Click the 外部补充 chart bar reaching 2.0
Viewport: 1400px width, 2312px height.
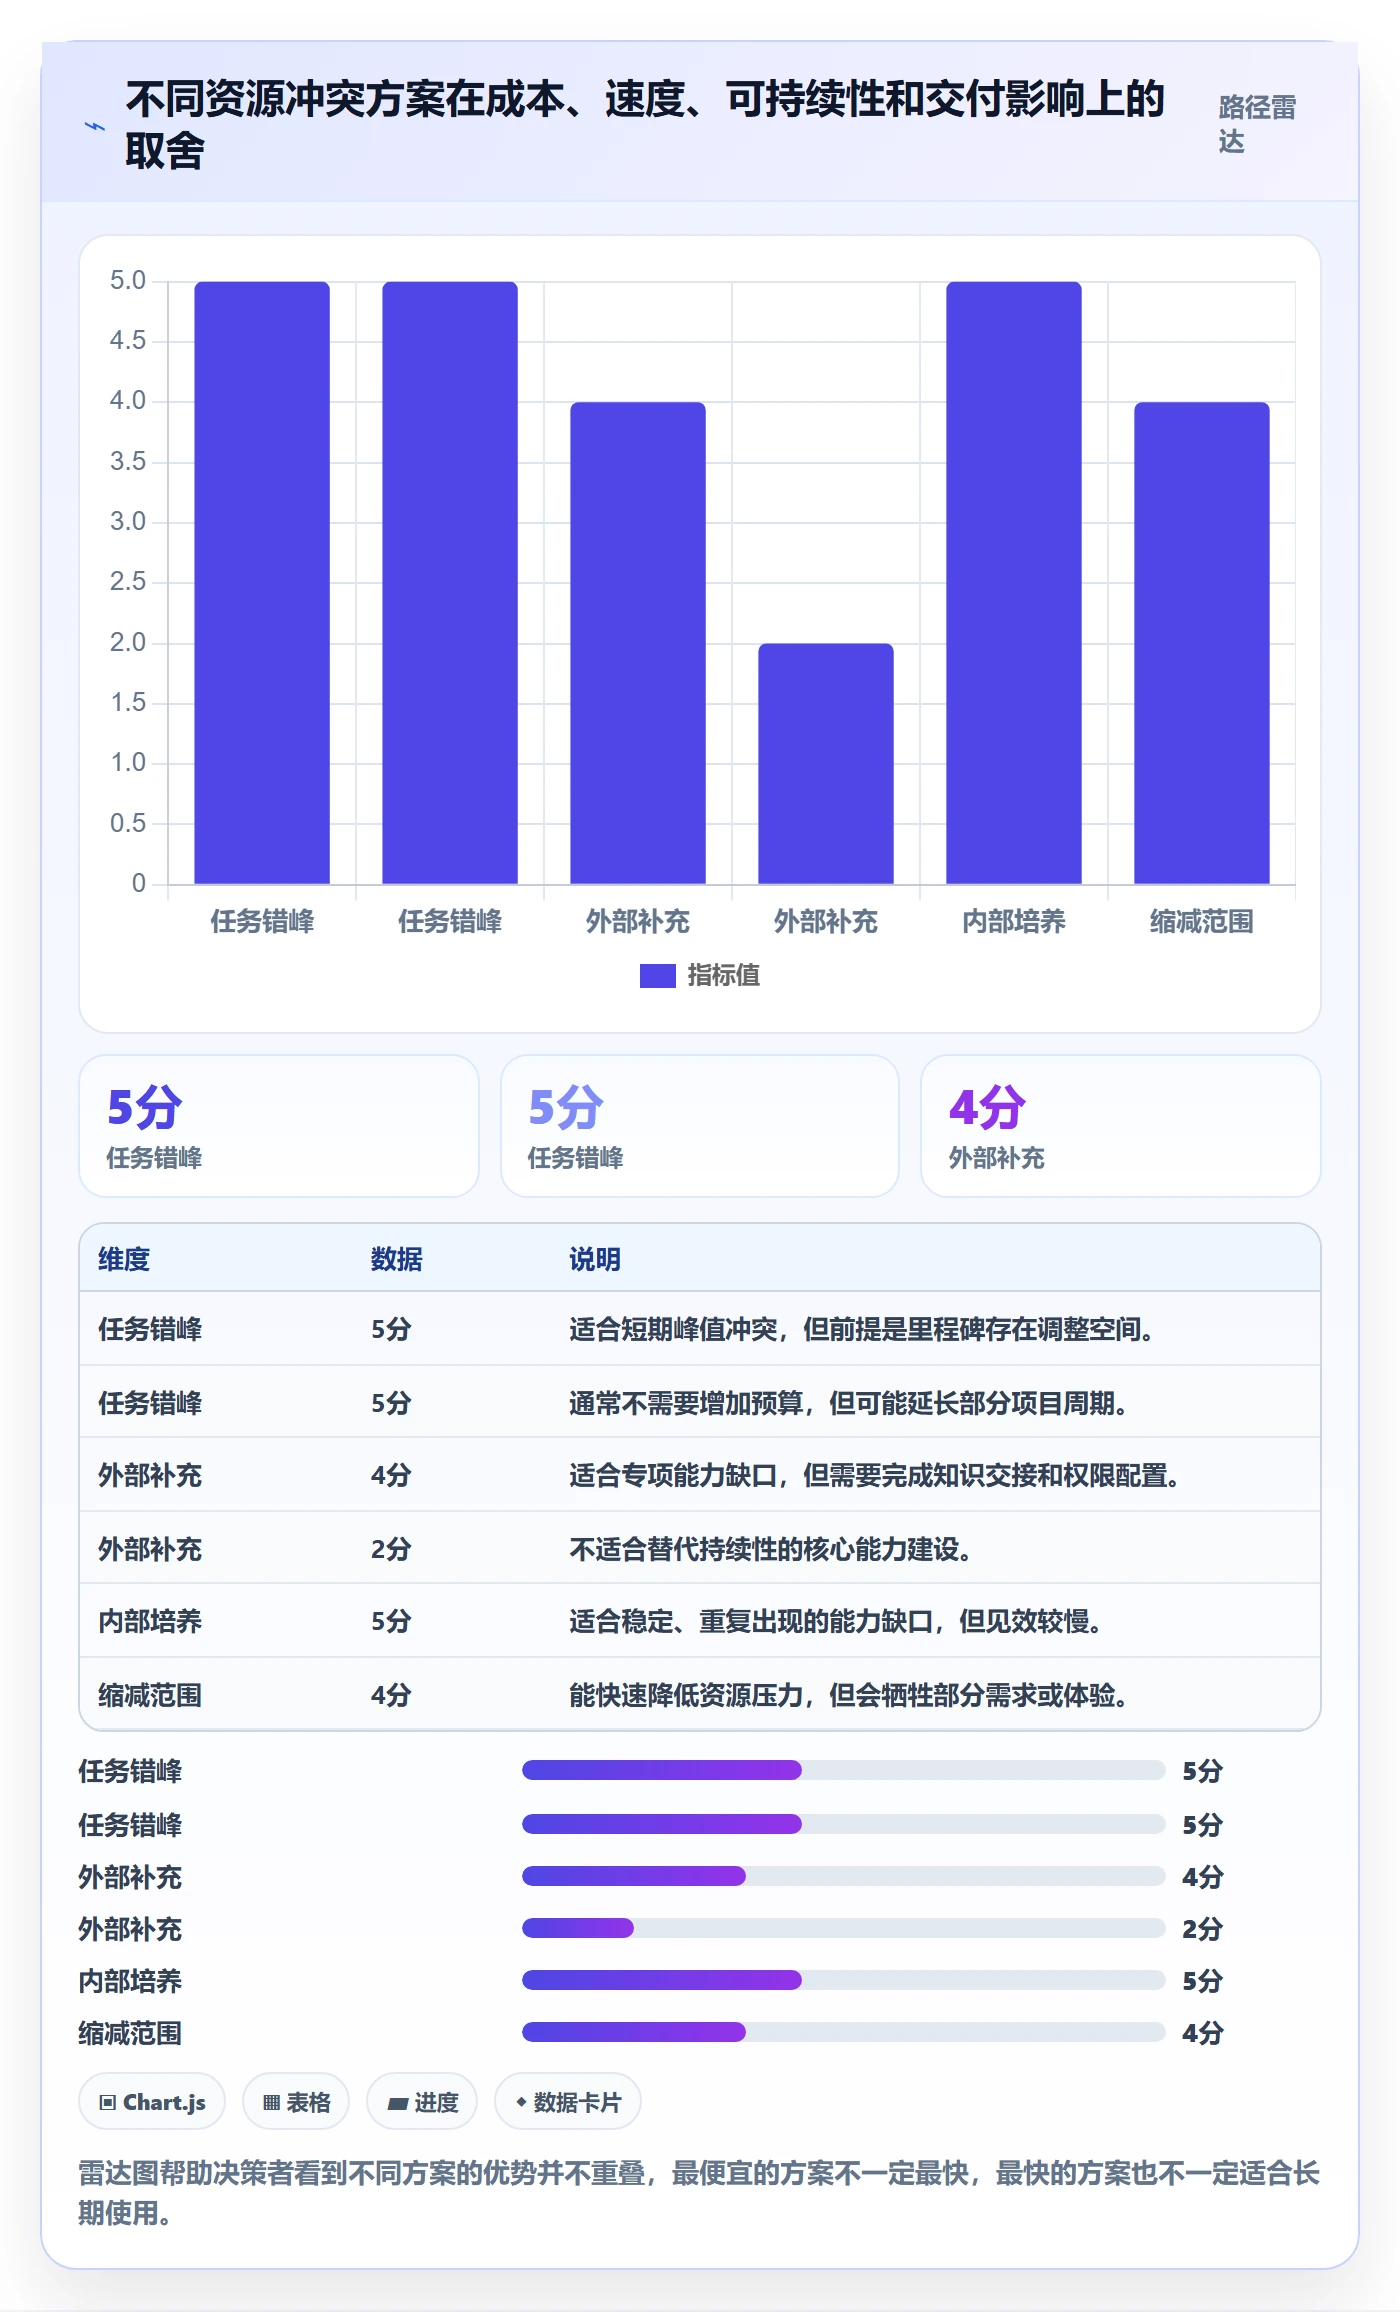click(x=826, y=763)
